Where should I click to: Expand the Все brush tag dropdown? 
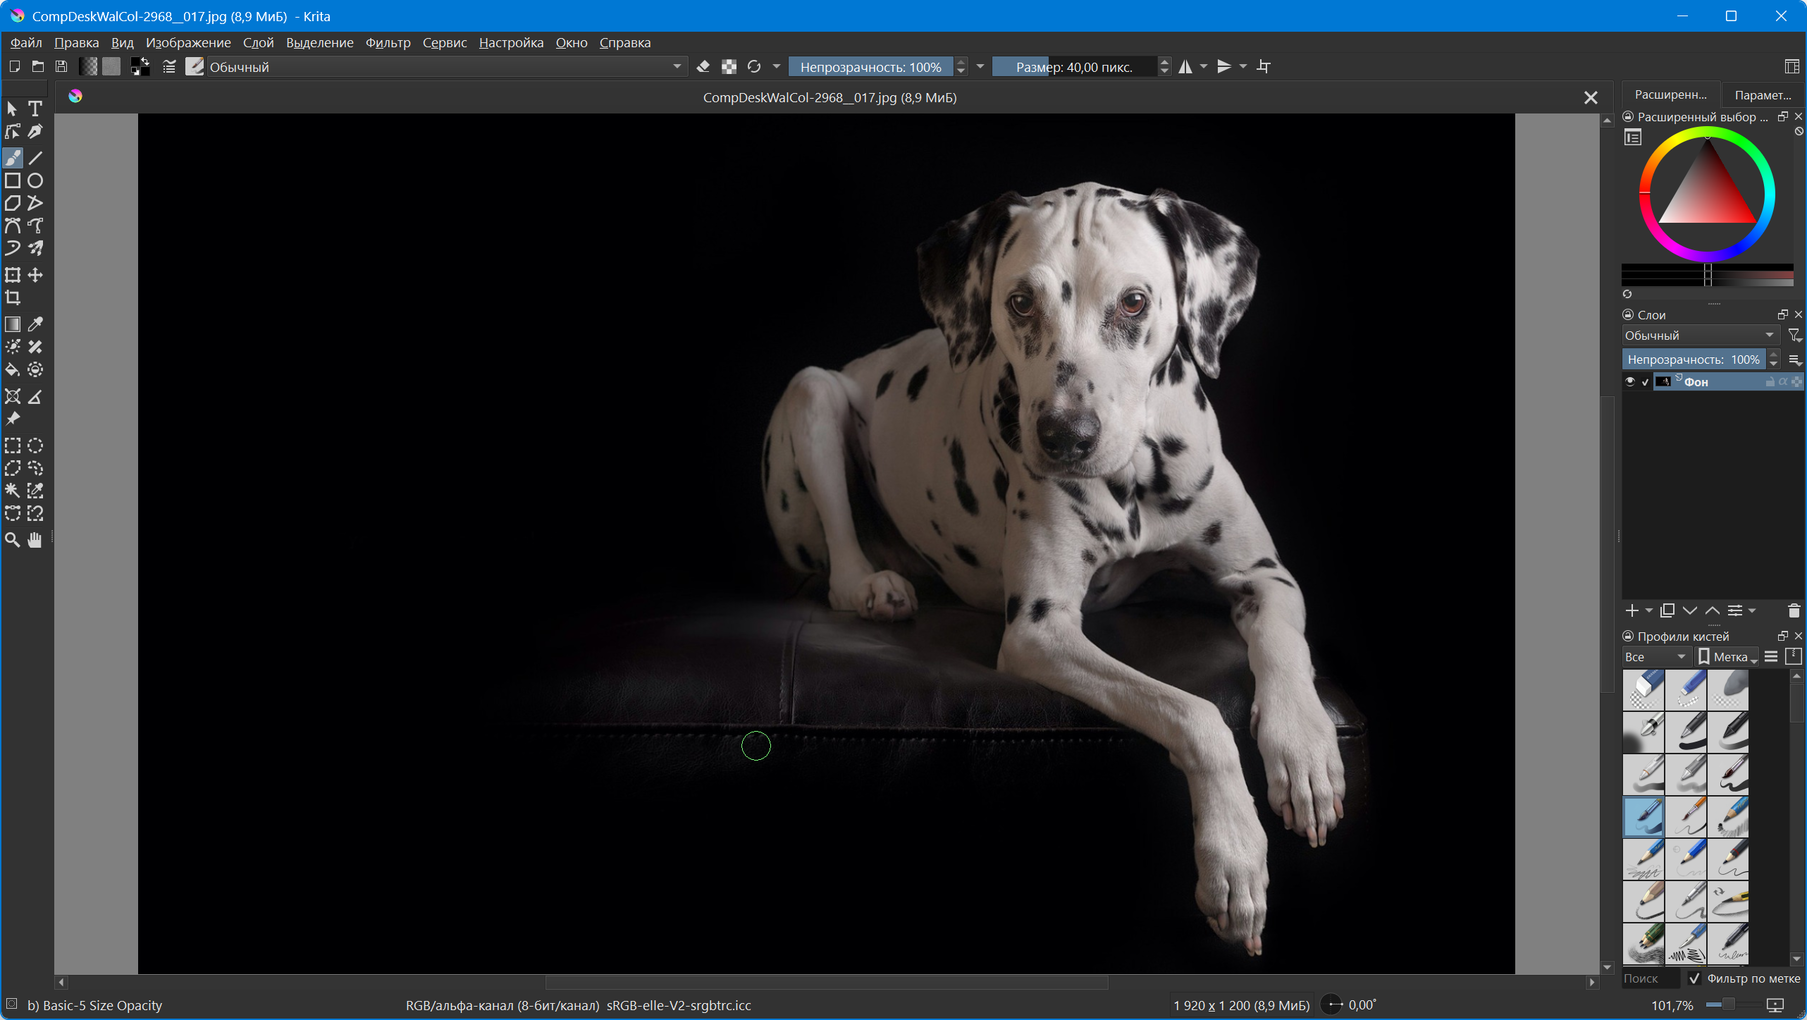1655,657
